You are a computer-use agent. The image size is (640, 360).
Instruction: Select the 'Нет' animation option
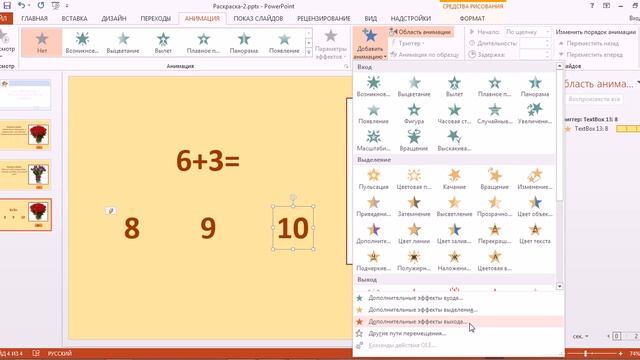coord(42,42)
